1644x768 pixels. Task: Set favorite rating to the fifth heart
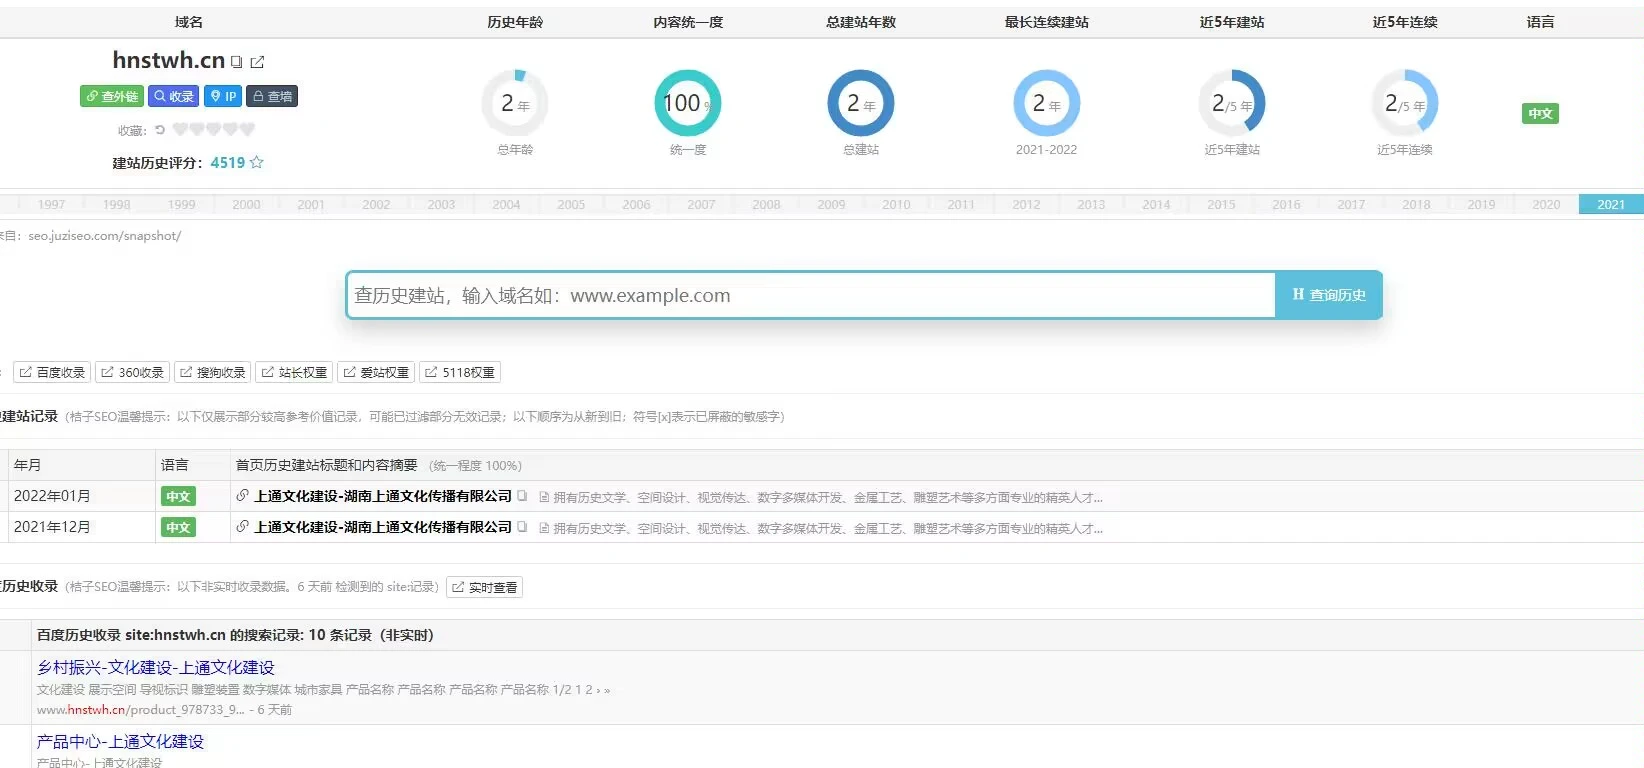pos(247,129)
